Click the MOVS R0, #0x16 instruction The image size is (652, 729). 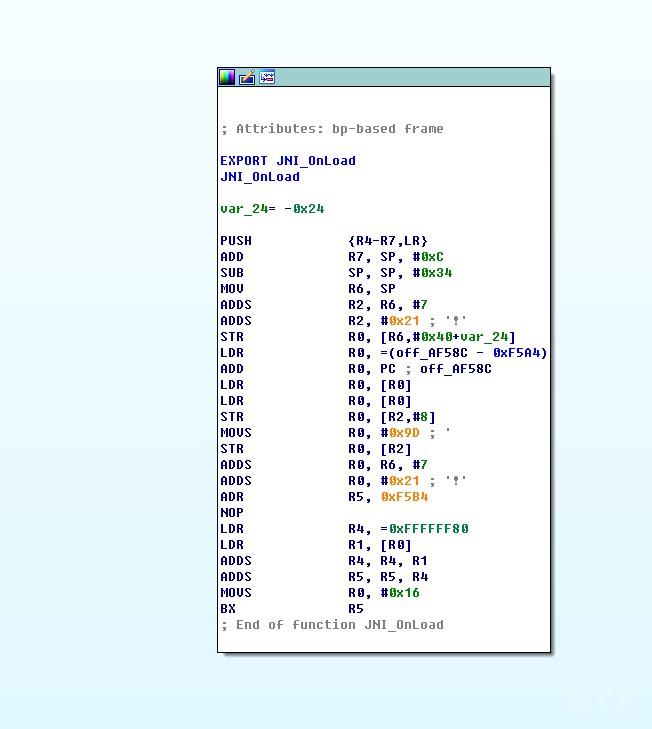320,593
